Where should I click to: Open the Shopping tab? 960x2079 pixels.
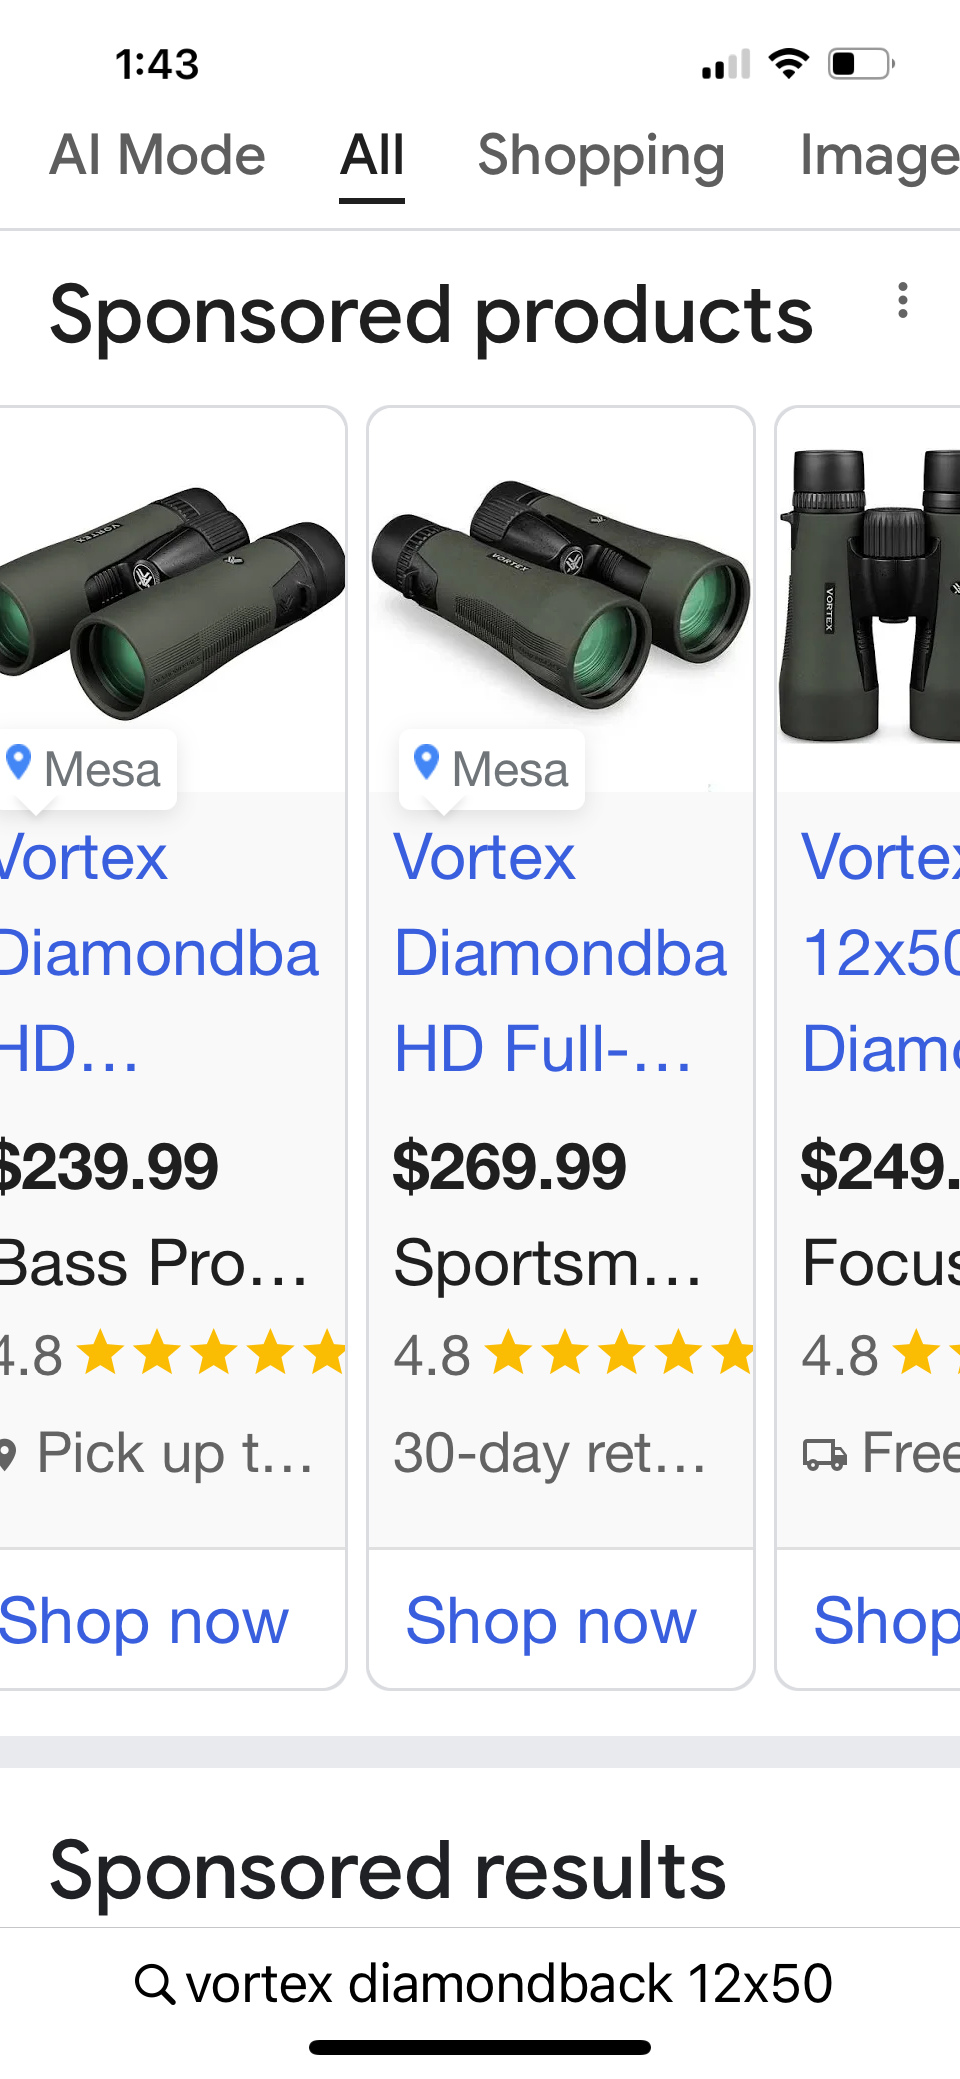(x=601, y=156)
